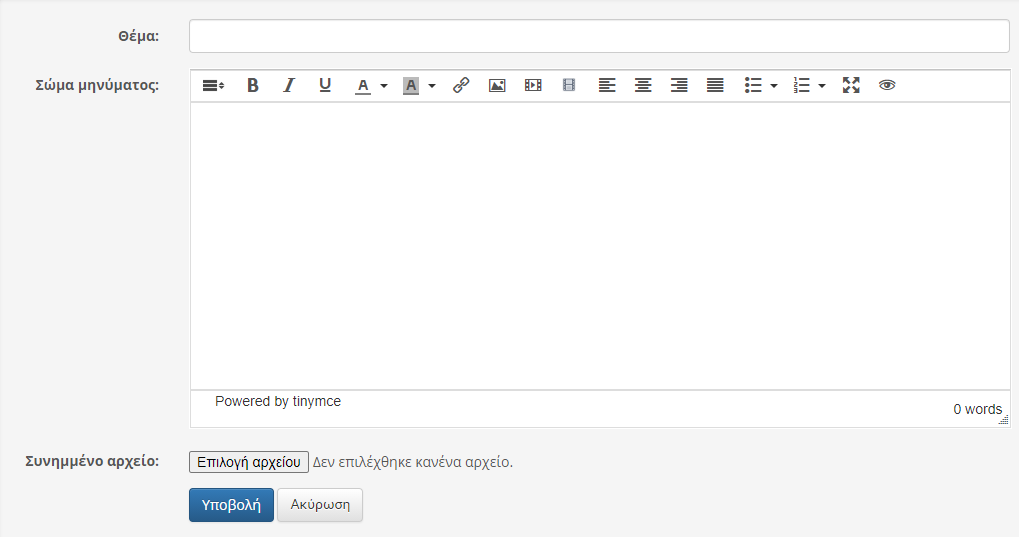Expand the bullet list style dropdown
The width and height of the screenshot is (1019, 537).
pos(774,86)
